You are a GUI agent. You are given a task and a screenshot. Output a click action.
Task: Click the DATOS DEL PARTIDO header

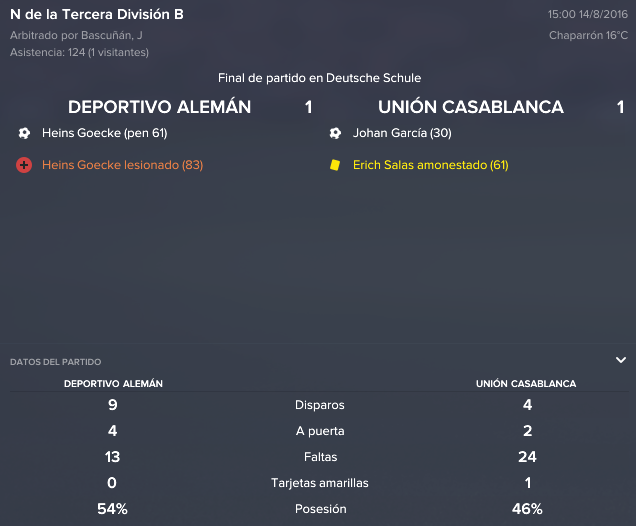click(x=56, y=362)
